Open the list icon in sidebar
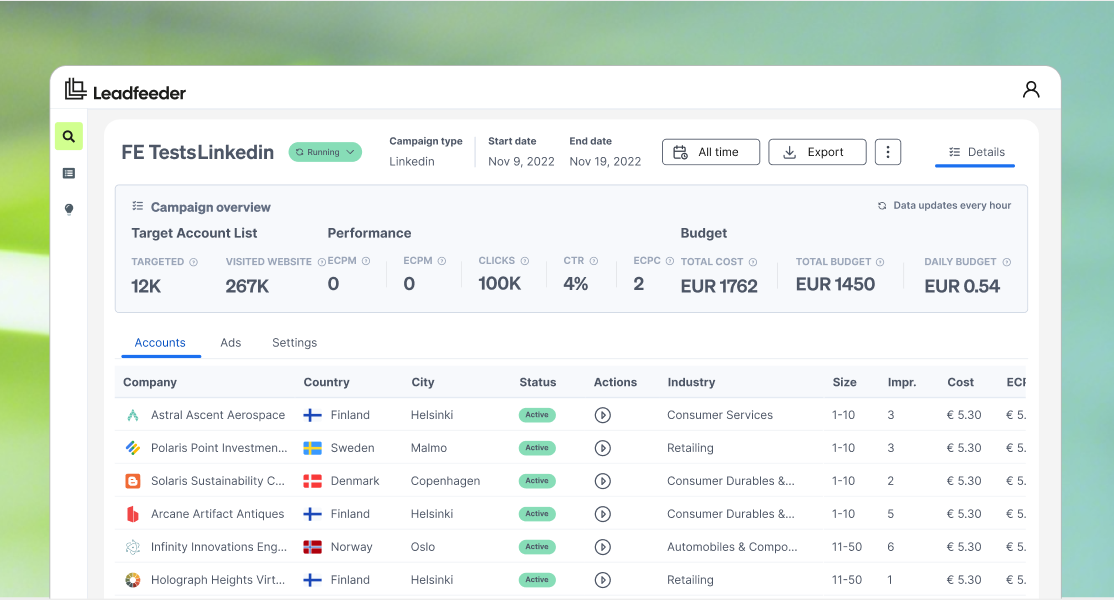1114x600 pixels. pos(69,173)
